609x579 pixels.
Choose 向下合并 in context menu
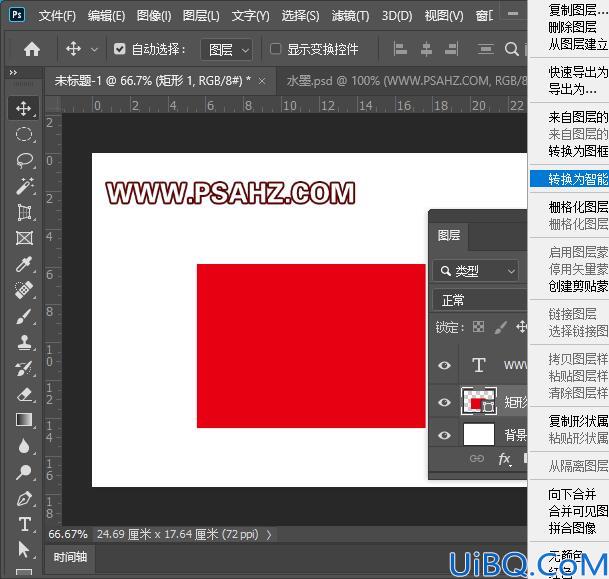click(572, 494)
